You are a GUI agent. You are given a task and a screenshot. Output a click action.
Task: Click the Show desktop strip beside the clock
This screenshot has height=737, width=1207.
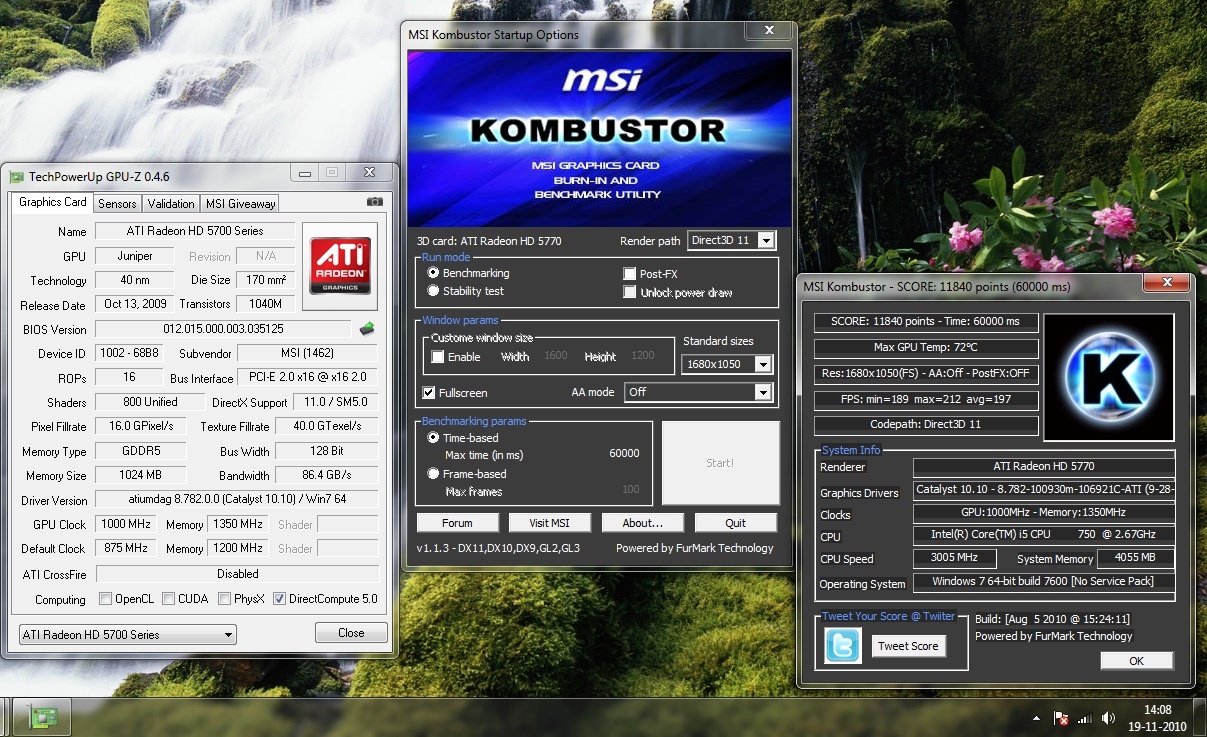click(1199, 717)
